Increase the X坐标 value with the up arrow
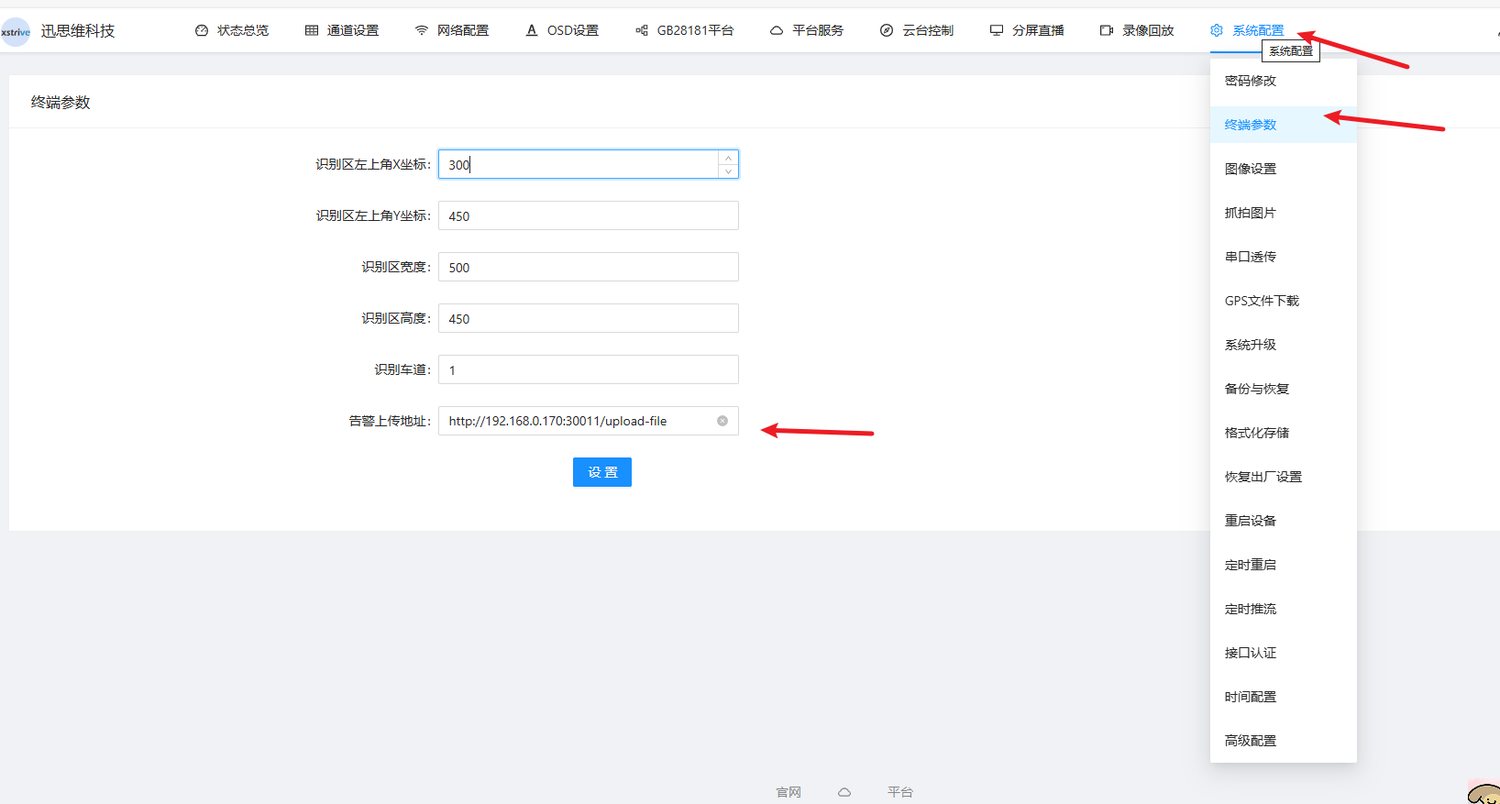Screen dimensions: 1500x804 tap(729, 158)
